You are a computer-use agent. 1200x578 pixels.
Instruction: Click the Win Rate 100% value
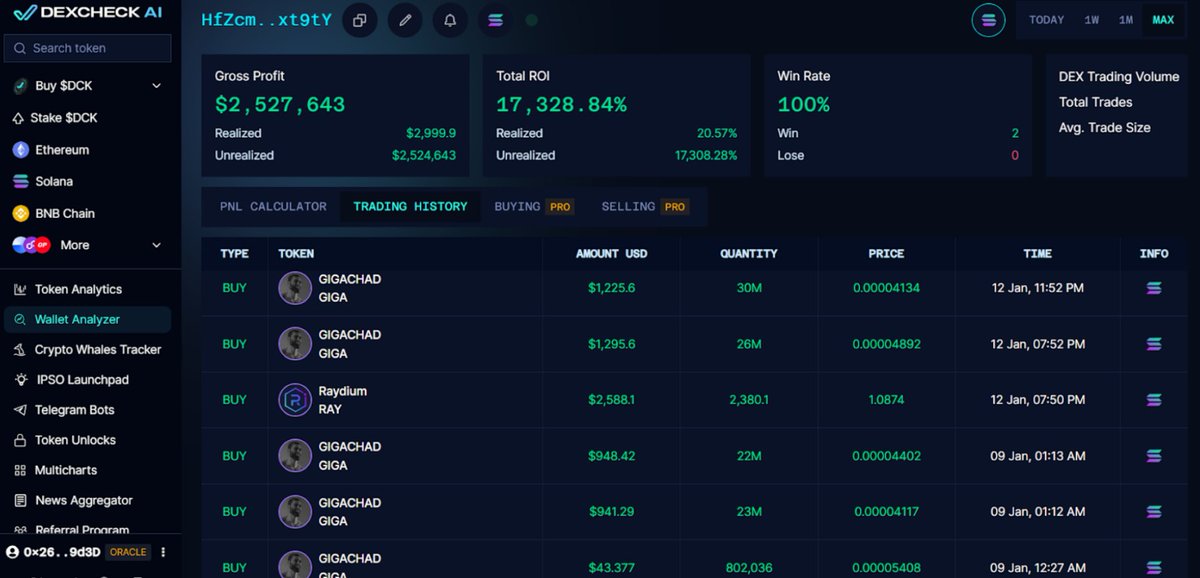tap(803, 104)
